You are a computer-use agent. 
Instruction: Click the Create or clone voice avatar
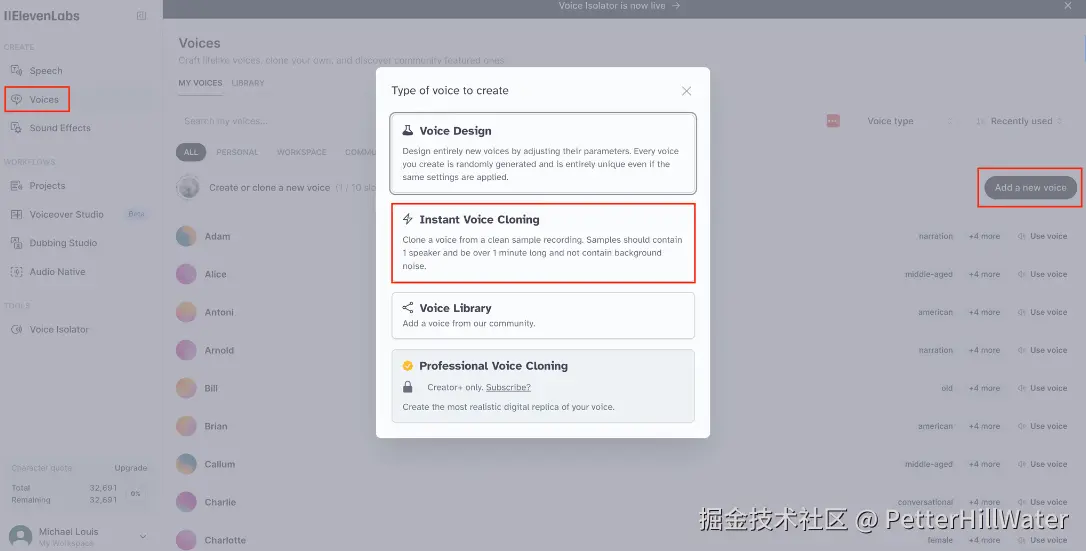tap(188, 188)
